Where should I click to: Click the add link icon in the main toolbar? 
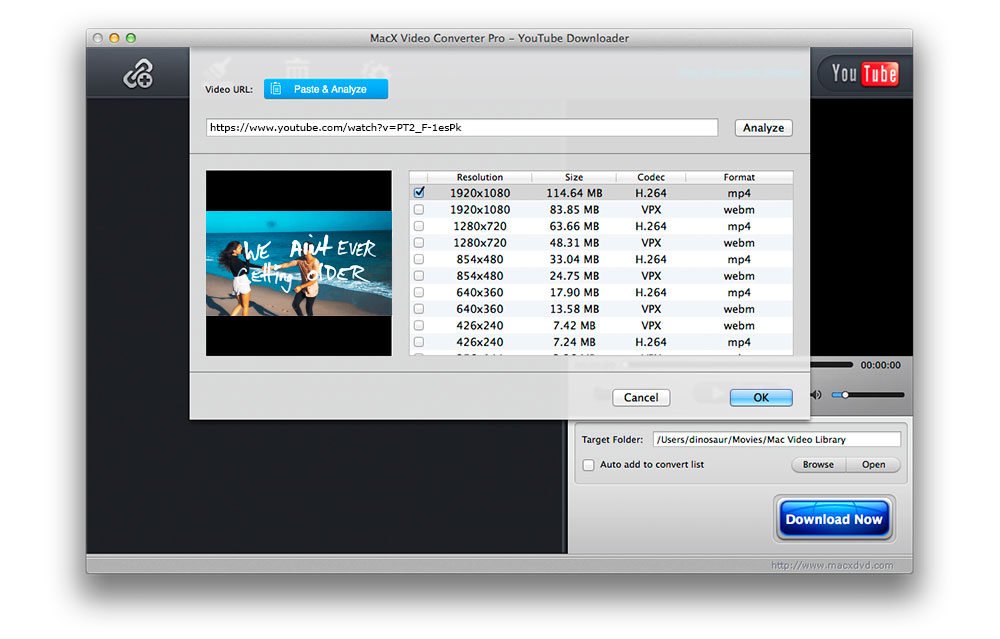point(138,74)
